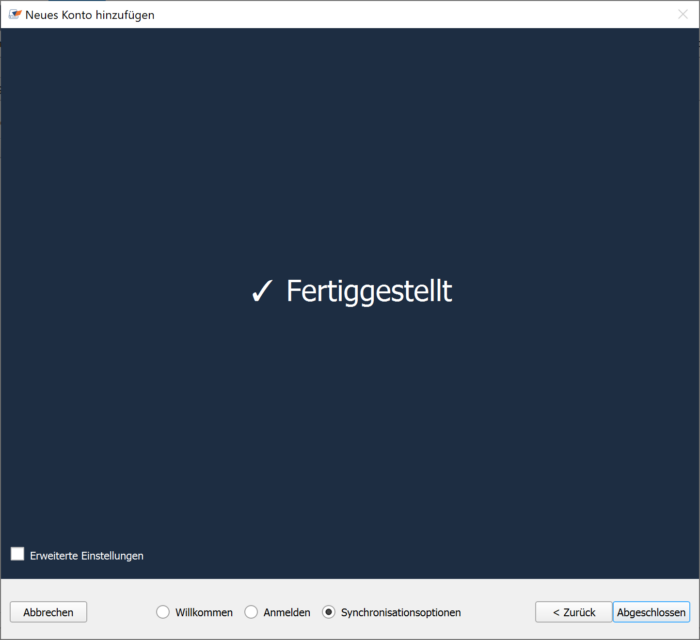Click the Anmelden step label text
Screen dimensions: 700x640
click(x=287, y=612)
